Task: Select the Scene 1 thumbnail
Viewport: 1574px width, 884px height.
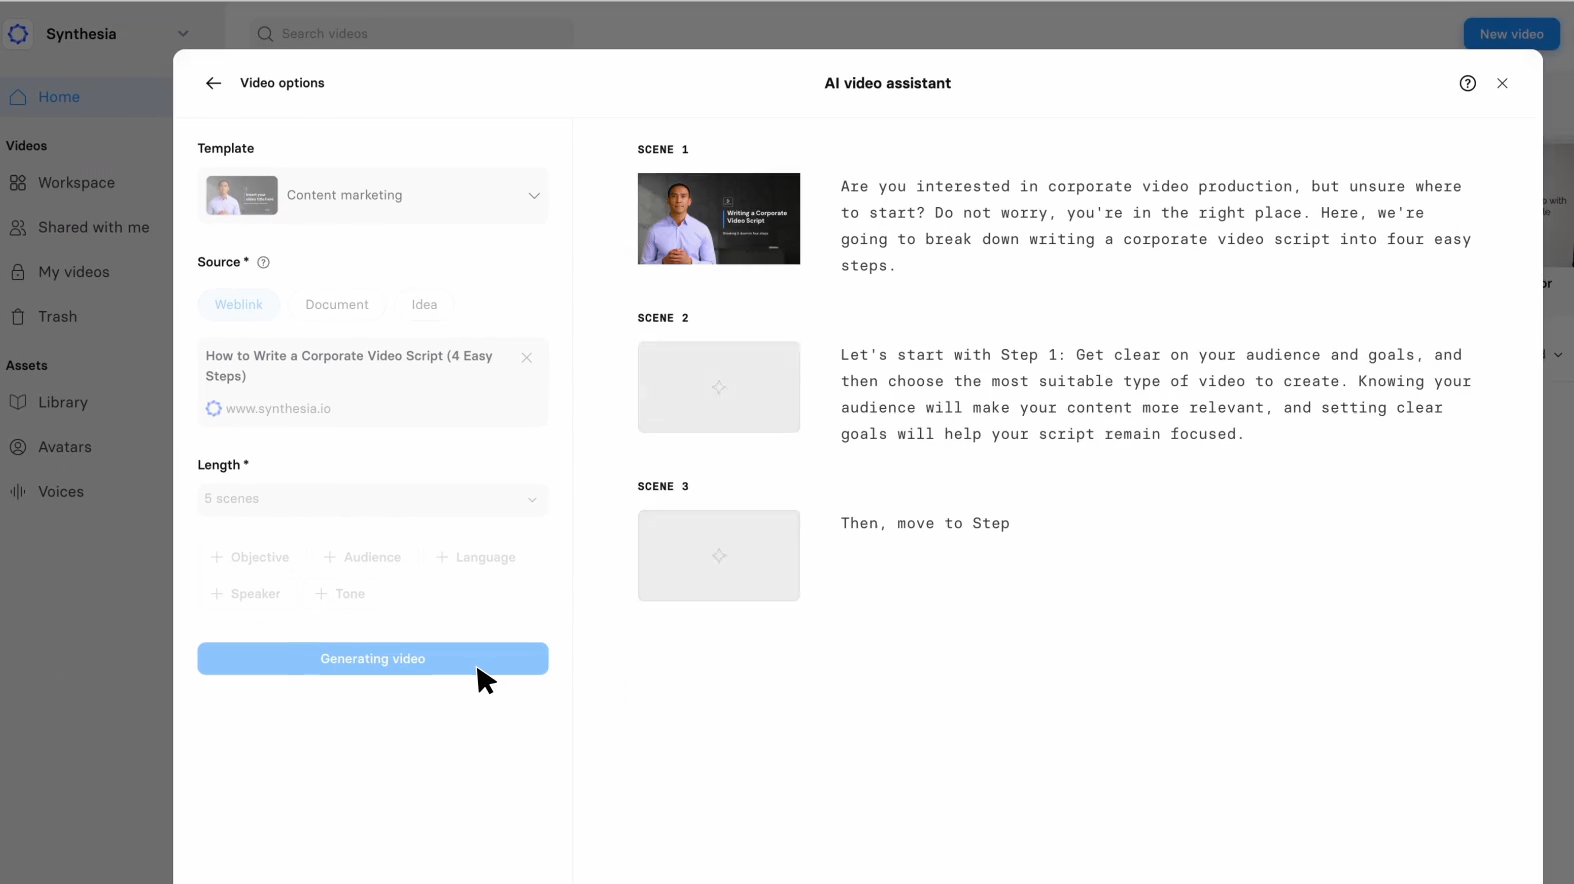Action: (x=719, y=219)
